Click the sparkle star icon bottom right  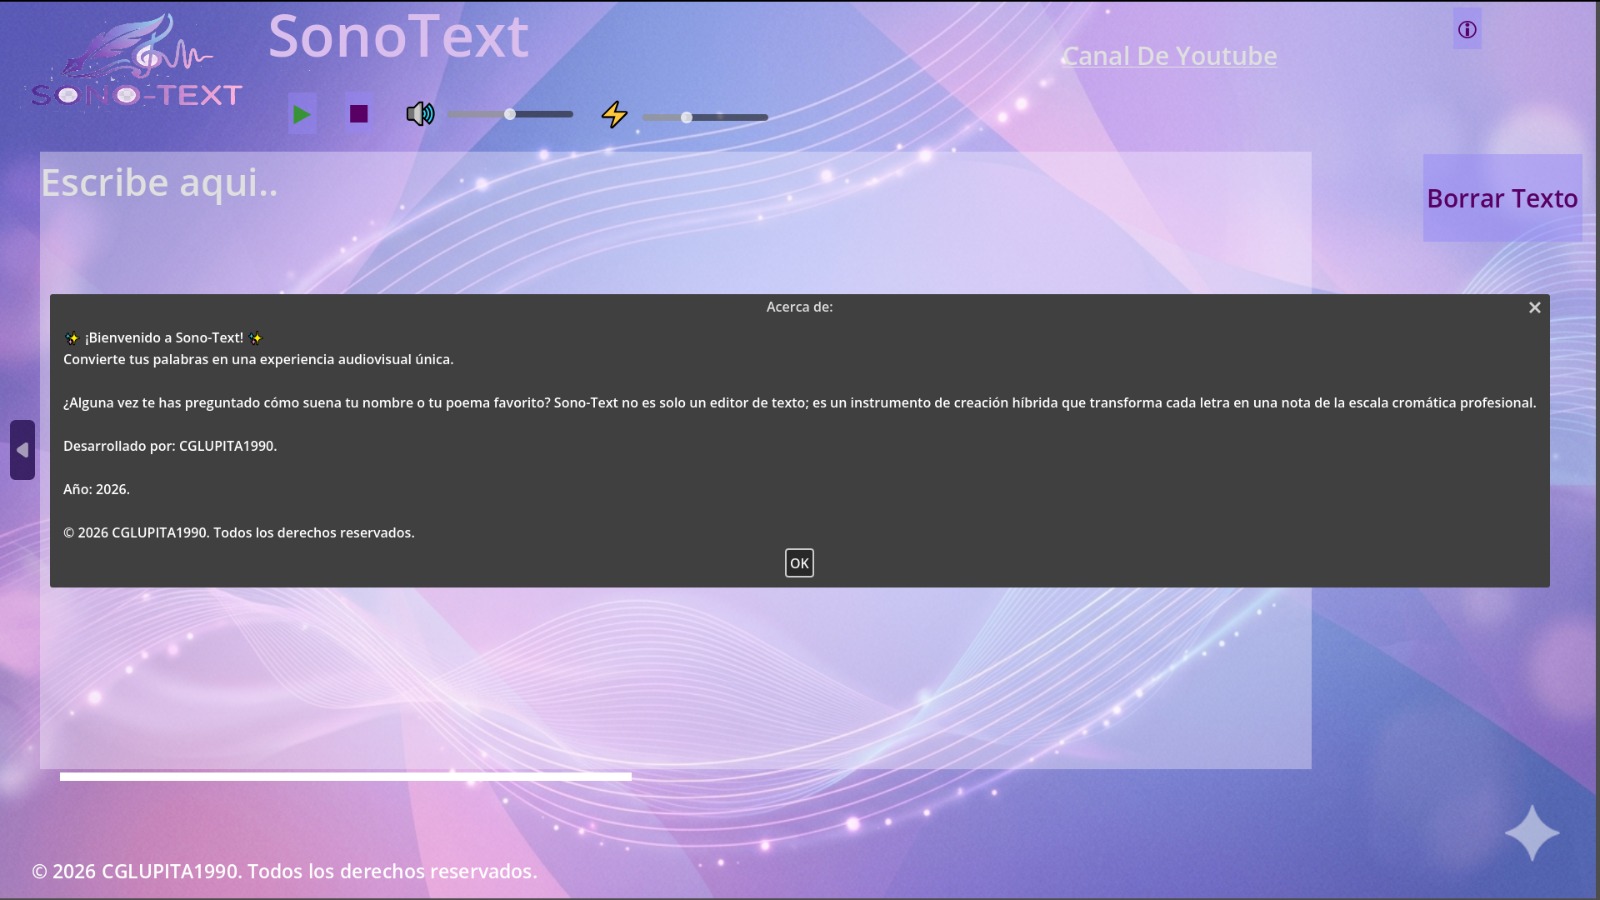pos(1532,833)
